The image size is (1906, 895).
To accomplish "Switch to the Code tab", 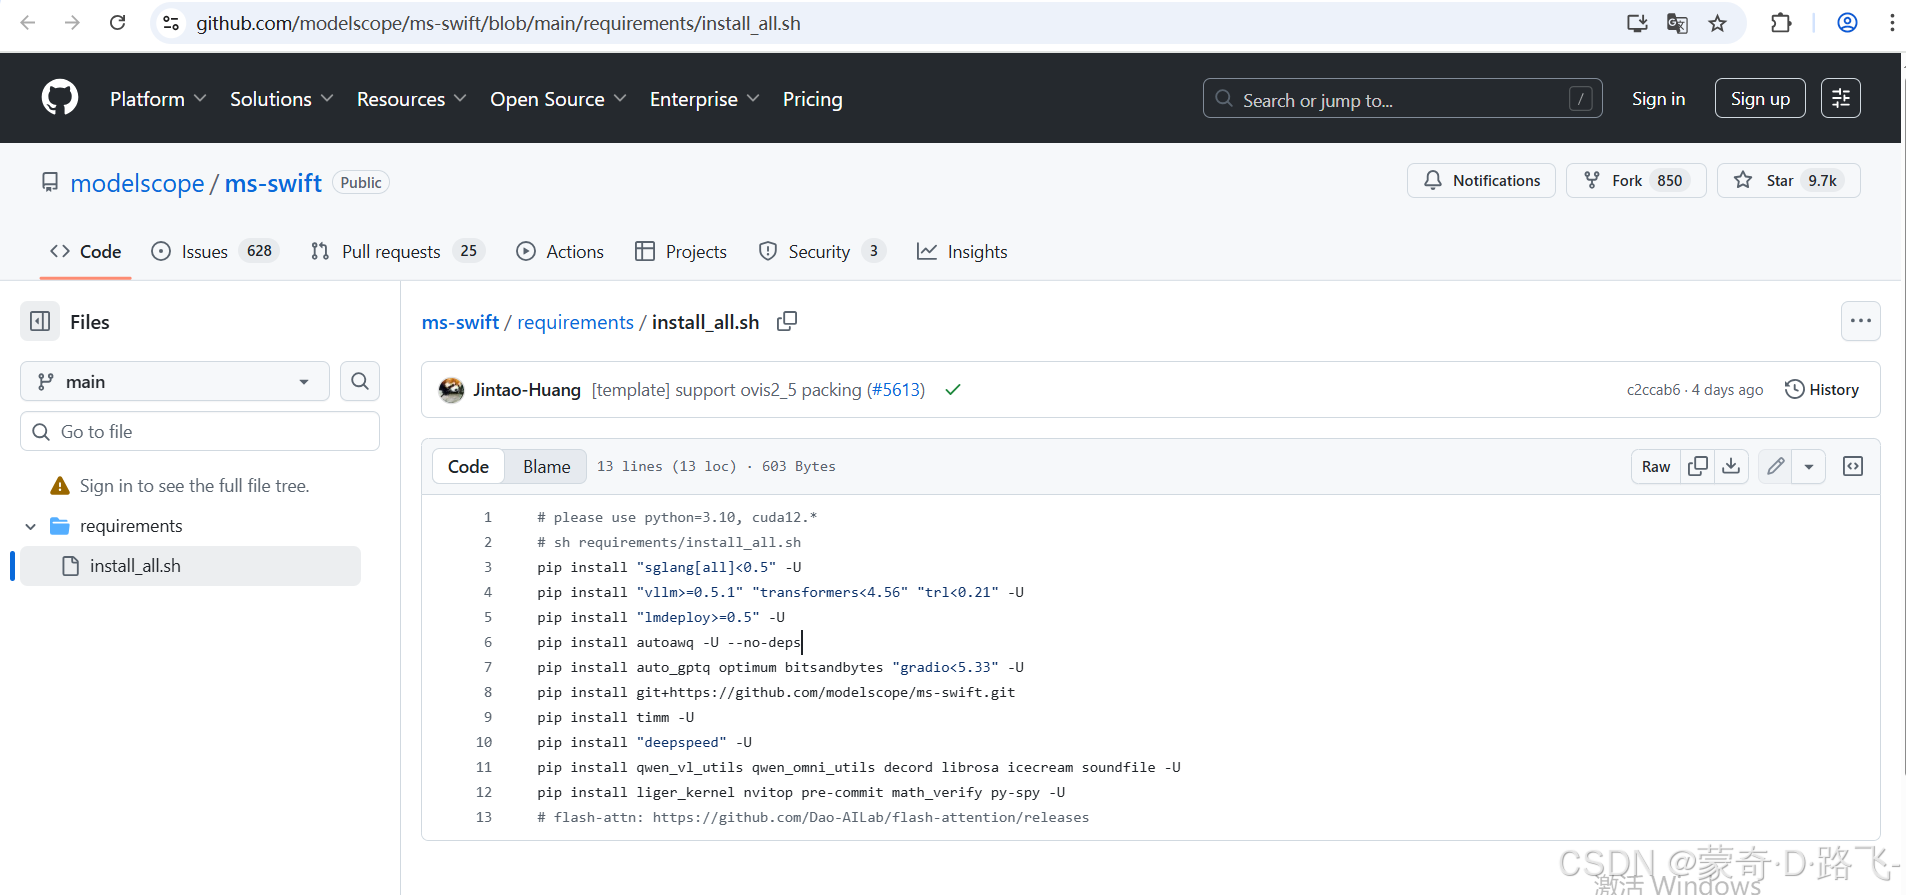I will (x=86, y=251).
